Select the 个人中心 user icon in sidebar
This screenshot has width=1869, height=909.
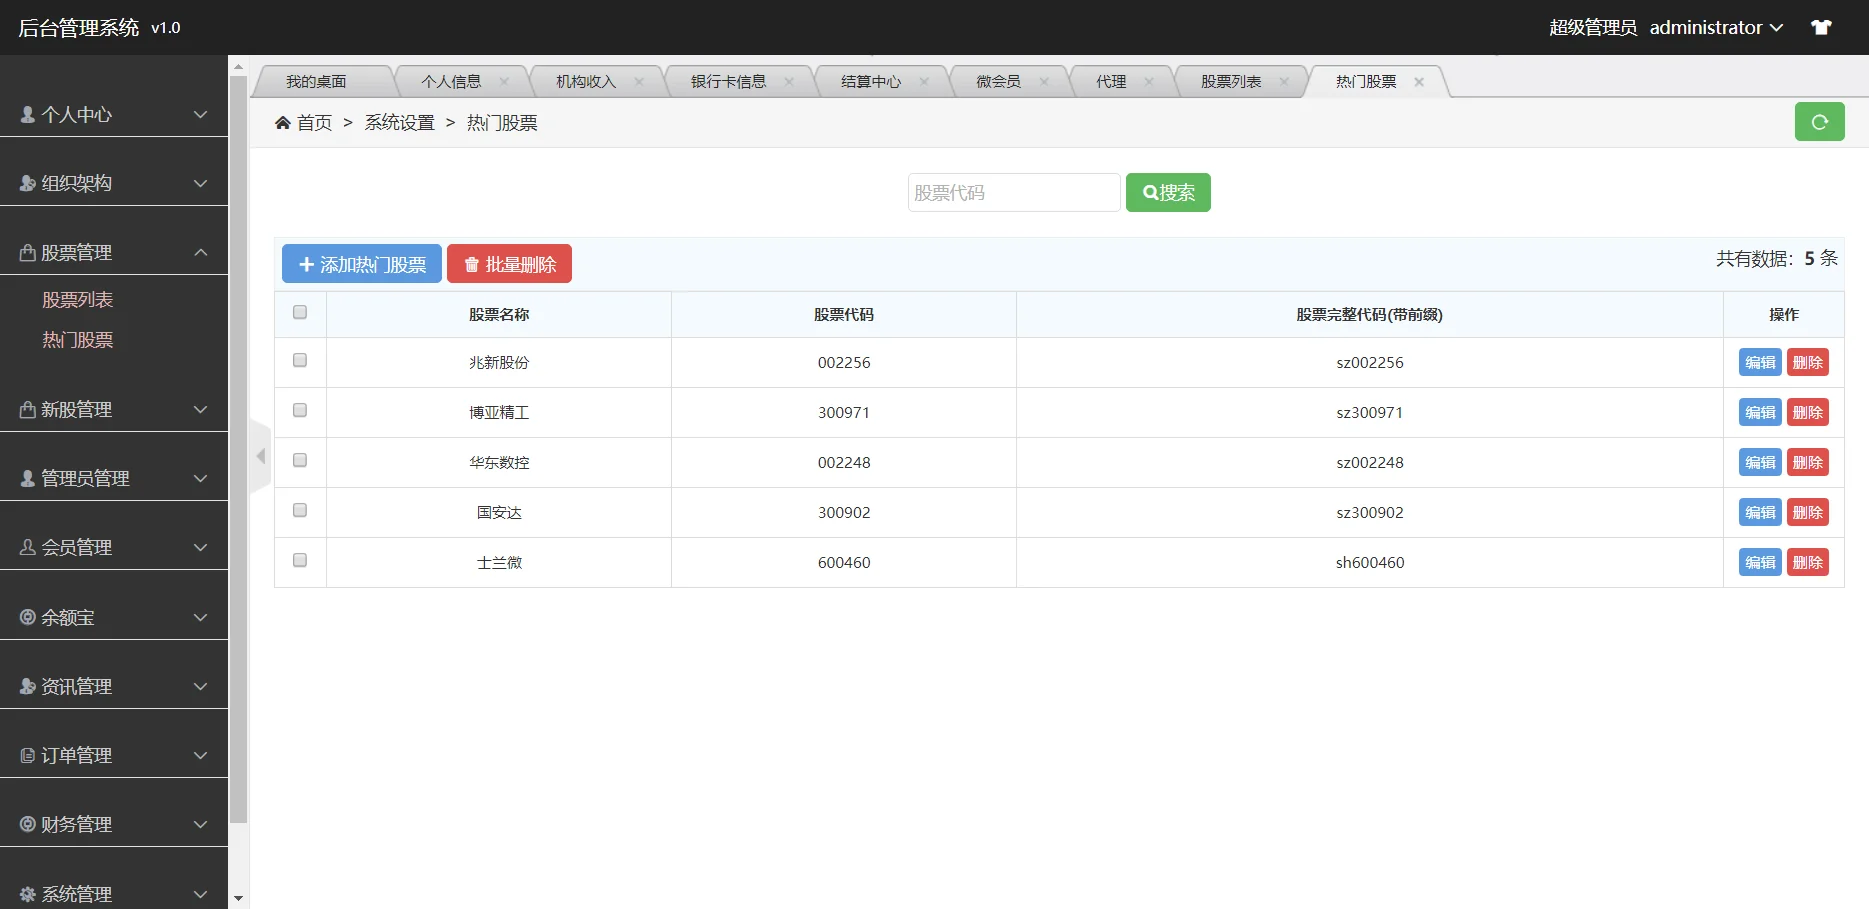[25, 114]
